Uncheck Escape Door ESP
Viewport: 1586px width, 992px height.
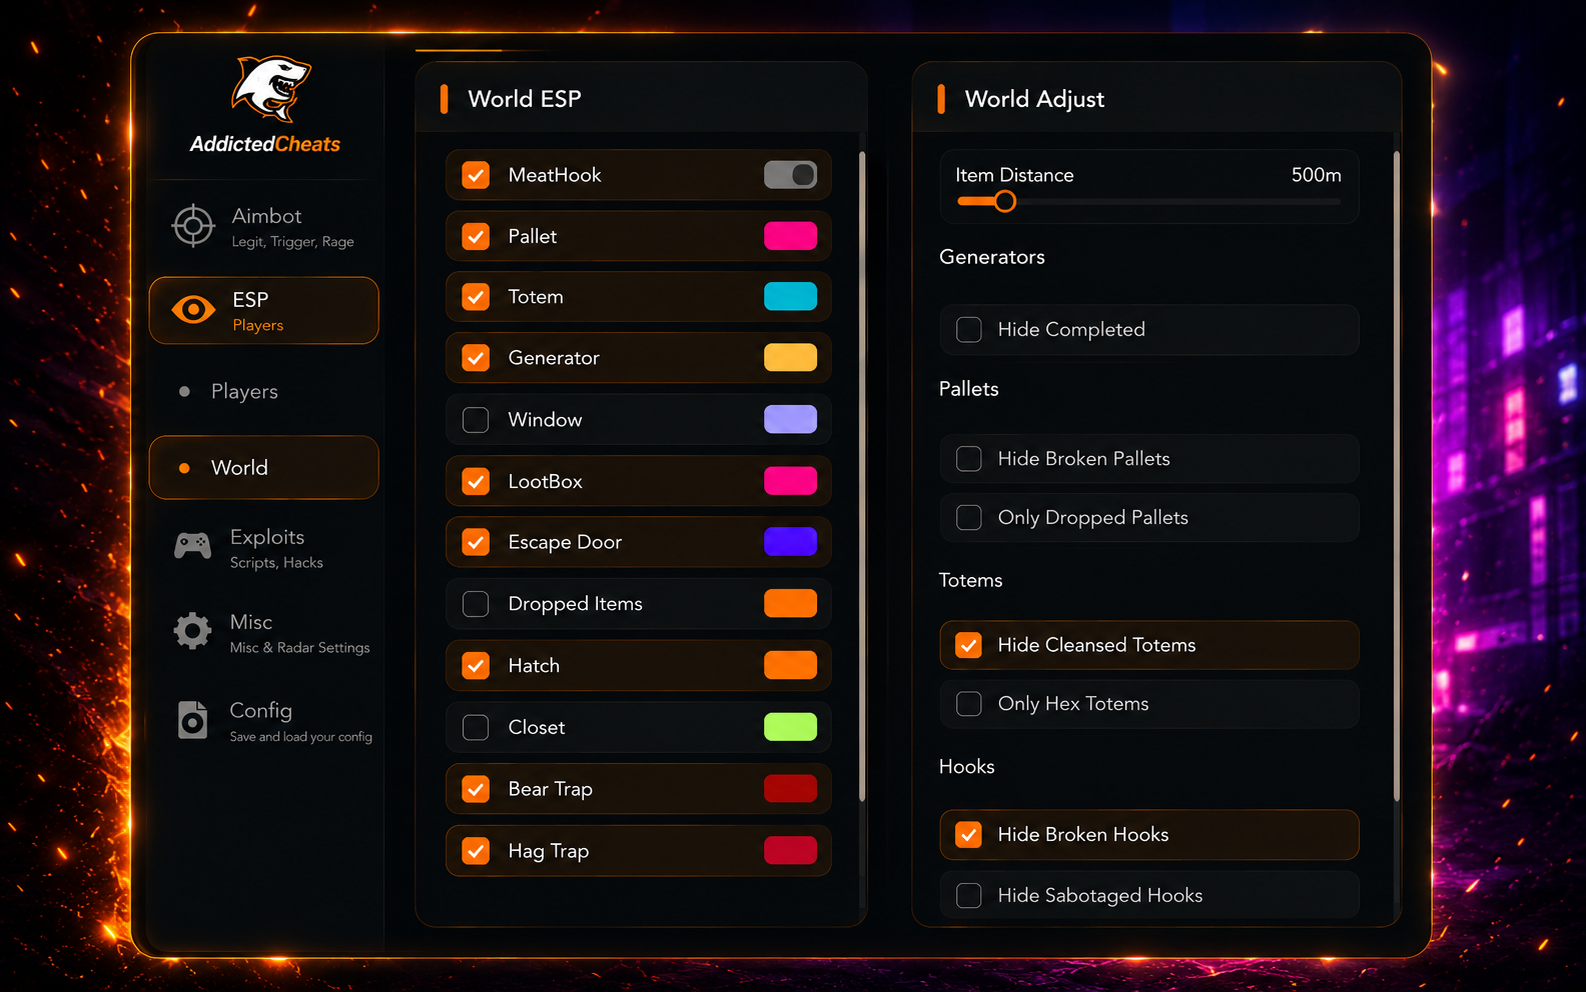(x=476, y=542)
